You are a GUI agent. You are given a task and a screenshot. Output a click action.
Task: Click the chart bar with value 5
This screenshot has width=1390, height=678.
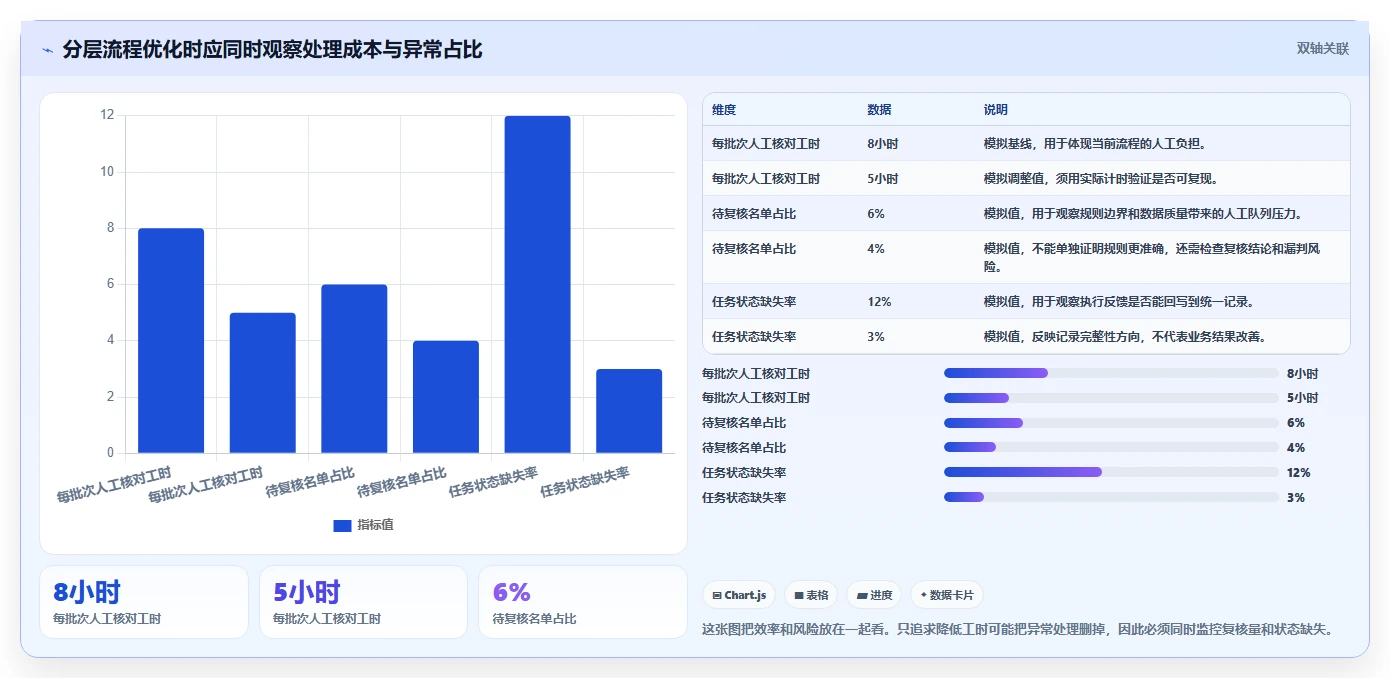point(263,383)
